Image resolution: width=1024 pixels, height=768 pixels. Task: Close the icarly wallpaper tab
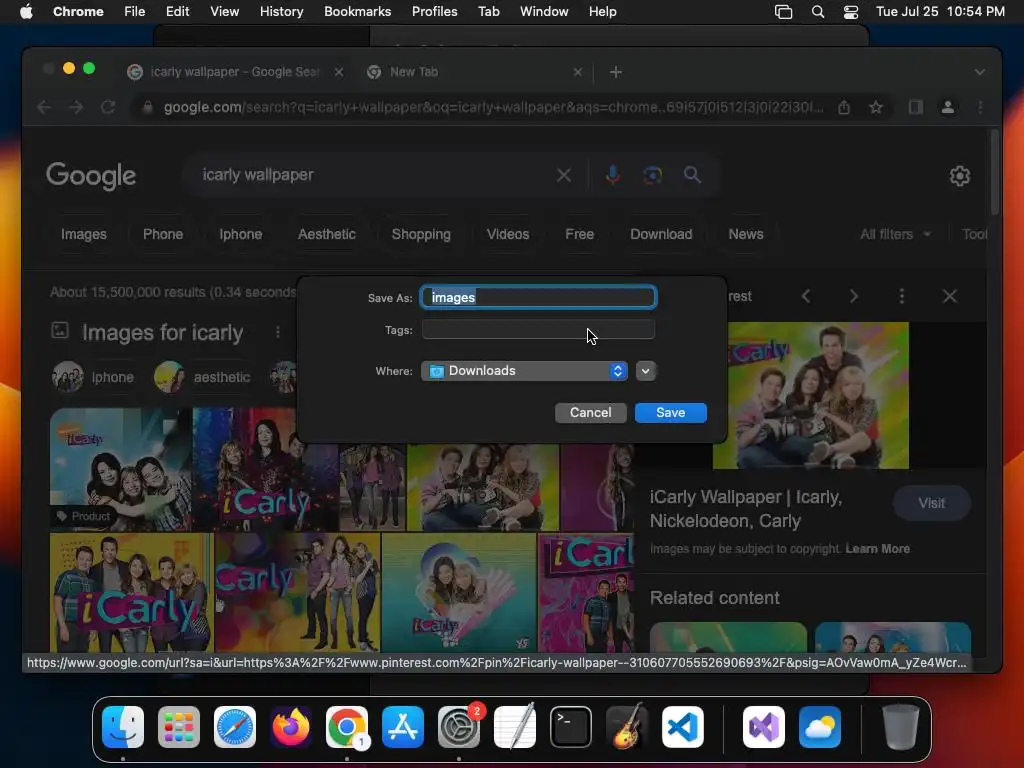338,72
